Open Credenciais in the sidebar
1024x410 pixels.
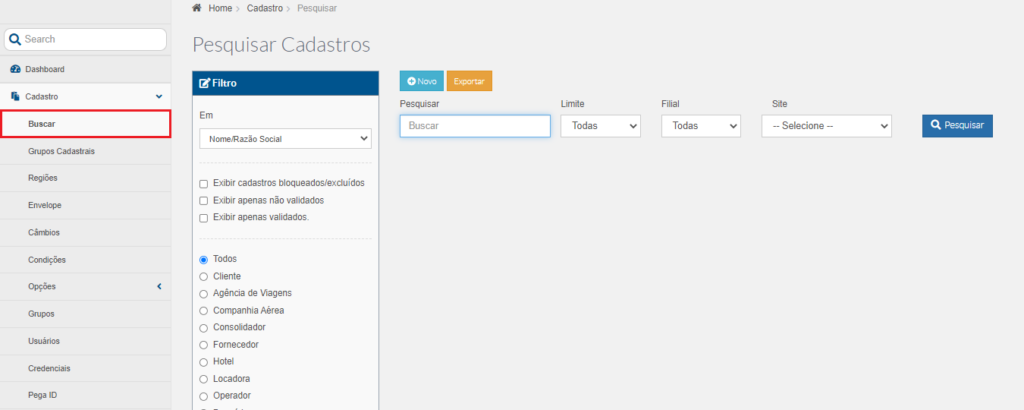coord(86,369)
